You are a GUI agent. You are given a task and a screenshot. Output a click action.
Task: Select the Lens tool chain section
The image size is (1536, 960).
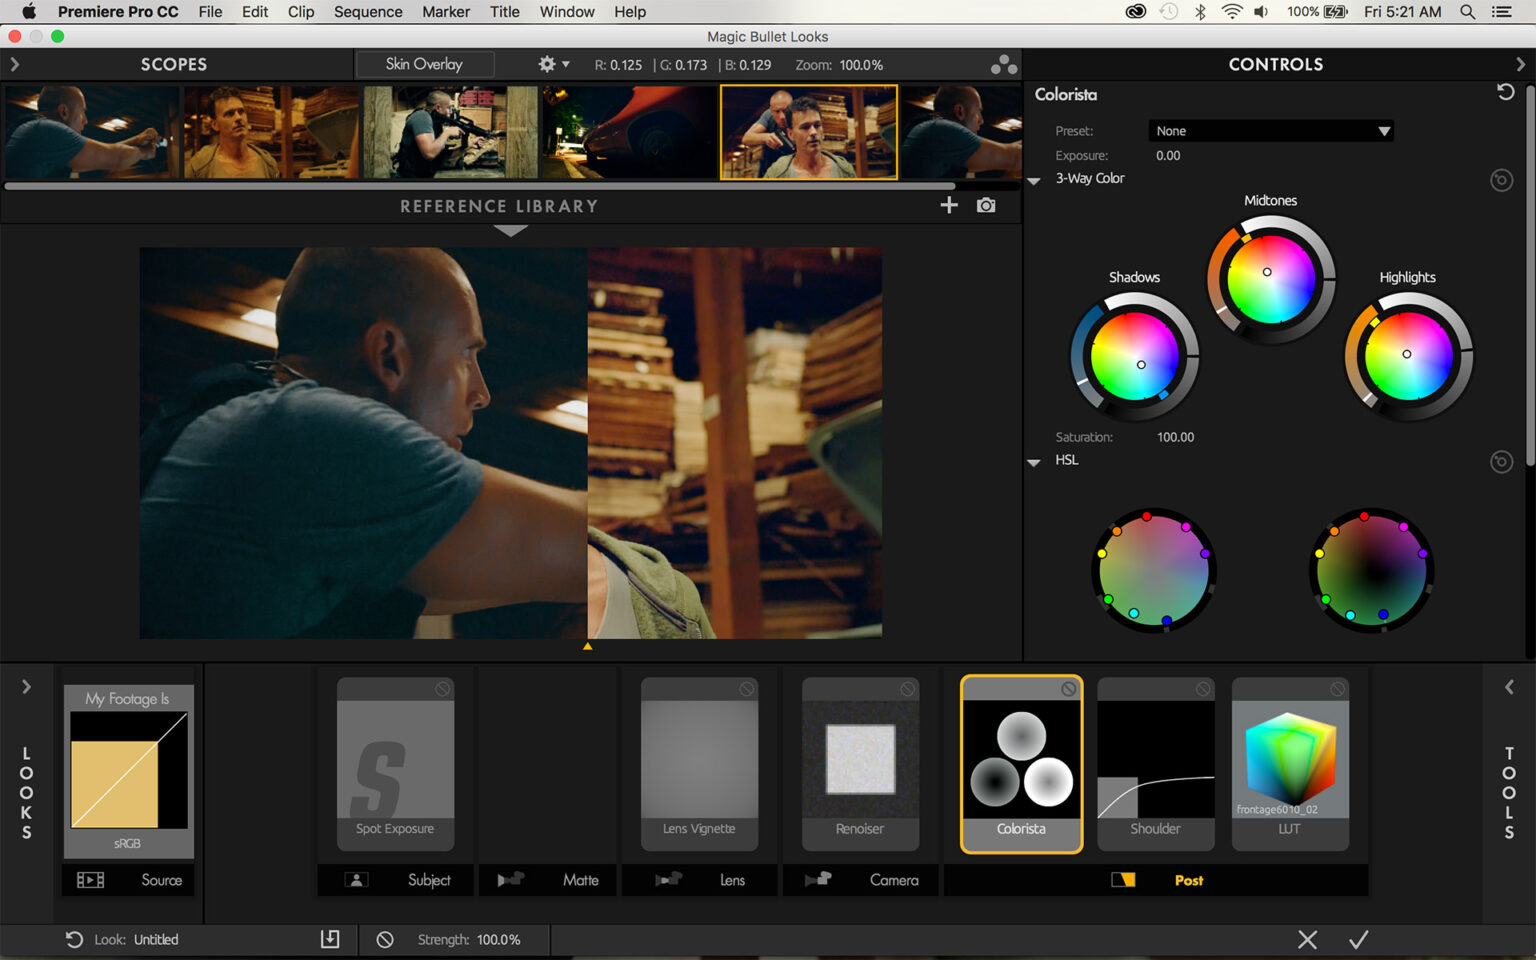700,880
